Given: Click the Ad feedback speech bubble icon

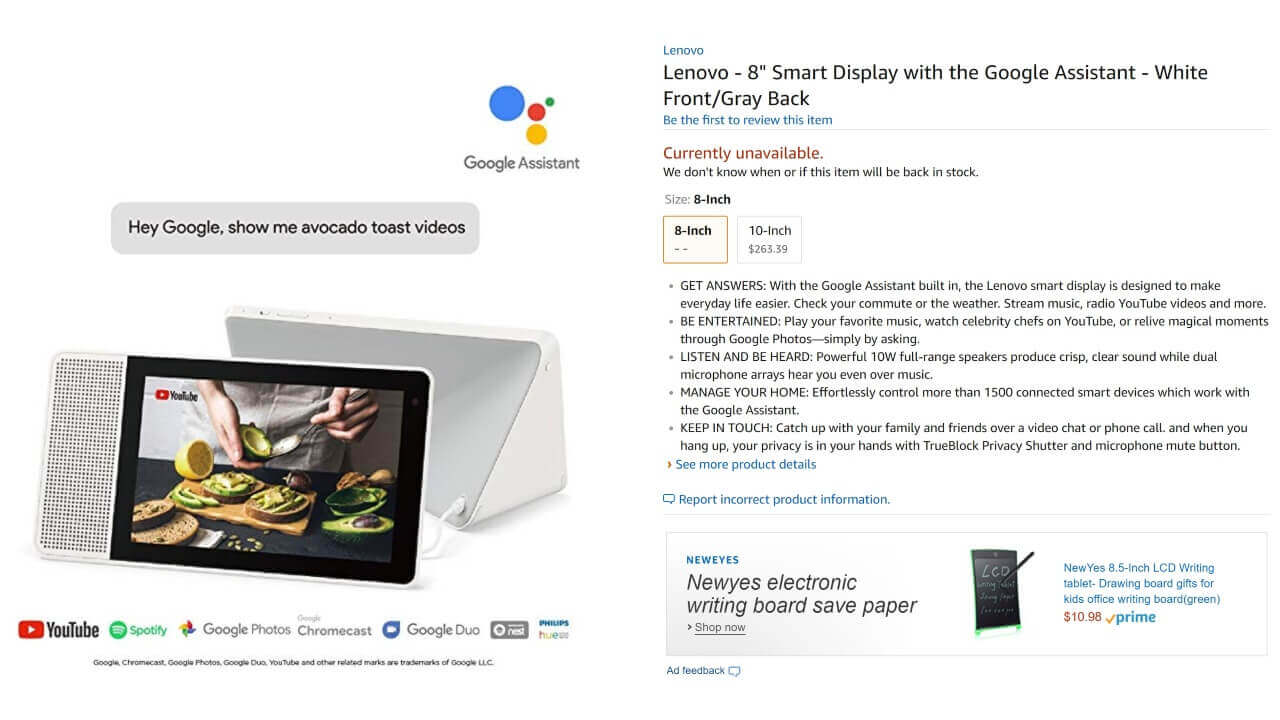Looking at the screenshot, I should click(735, 671).
